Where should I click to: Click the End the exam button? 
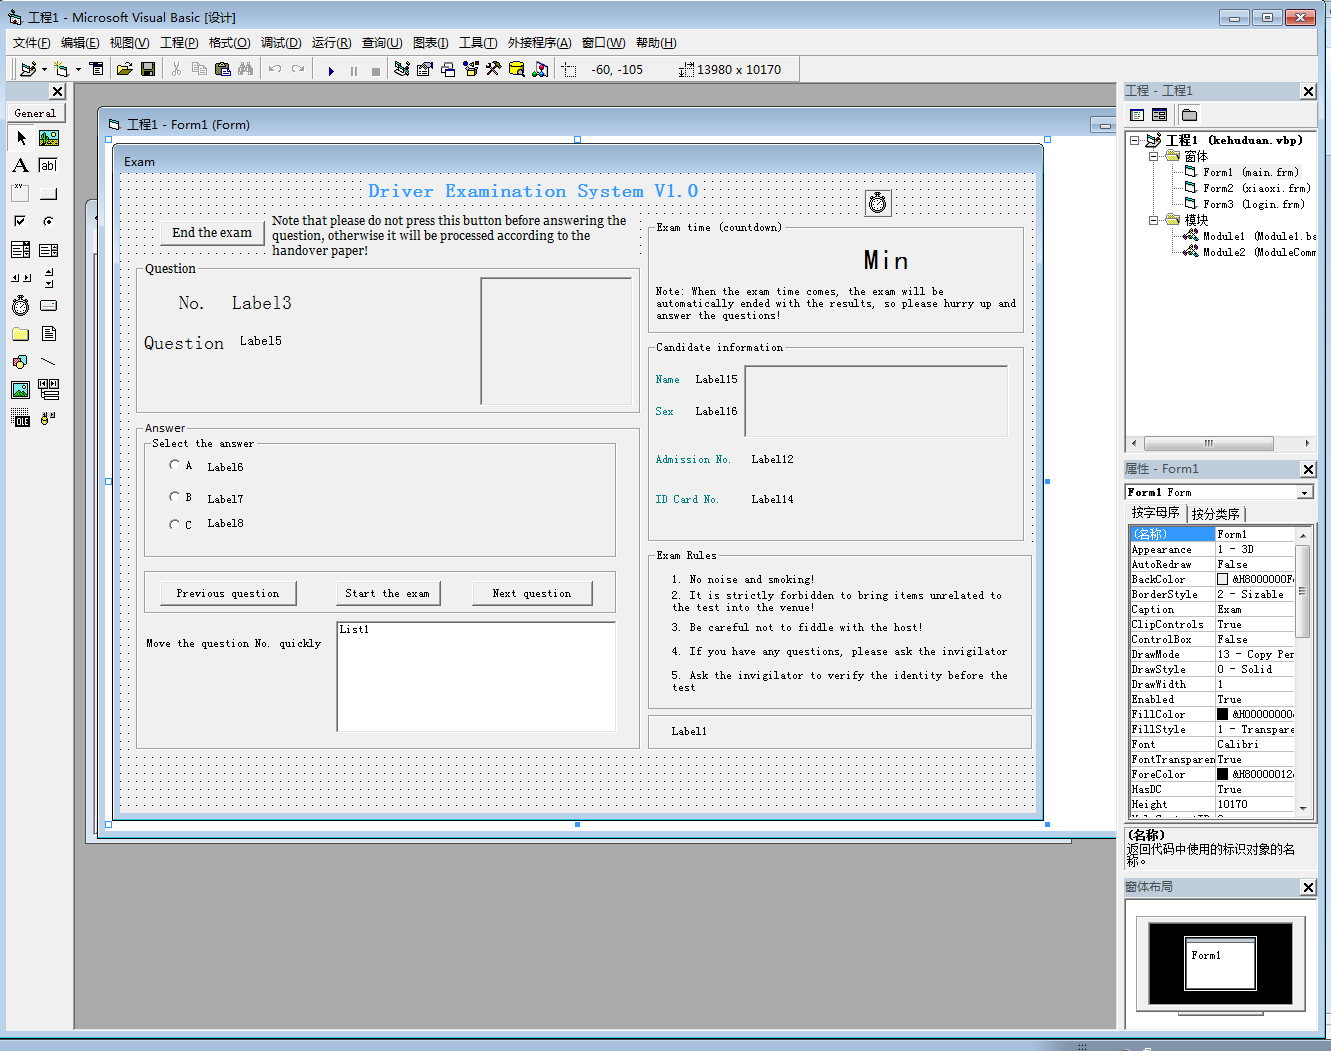[x=212, y=233]
